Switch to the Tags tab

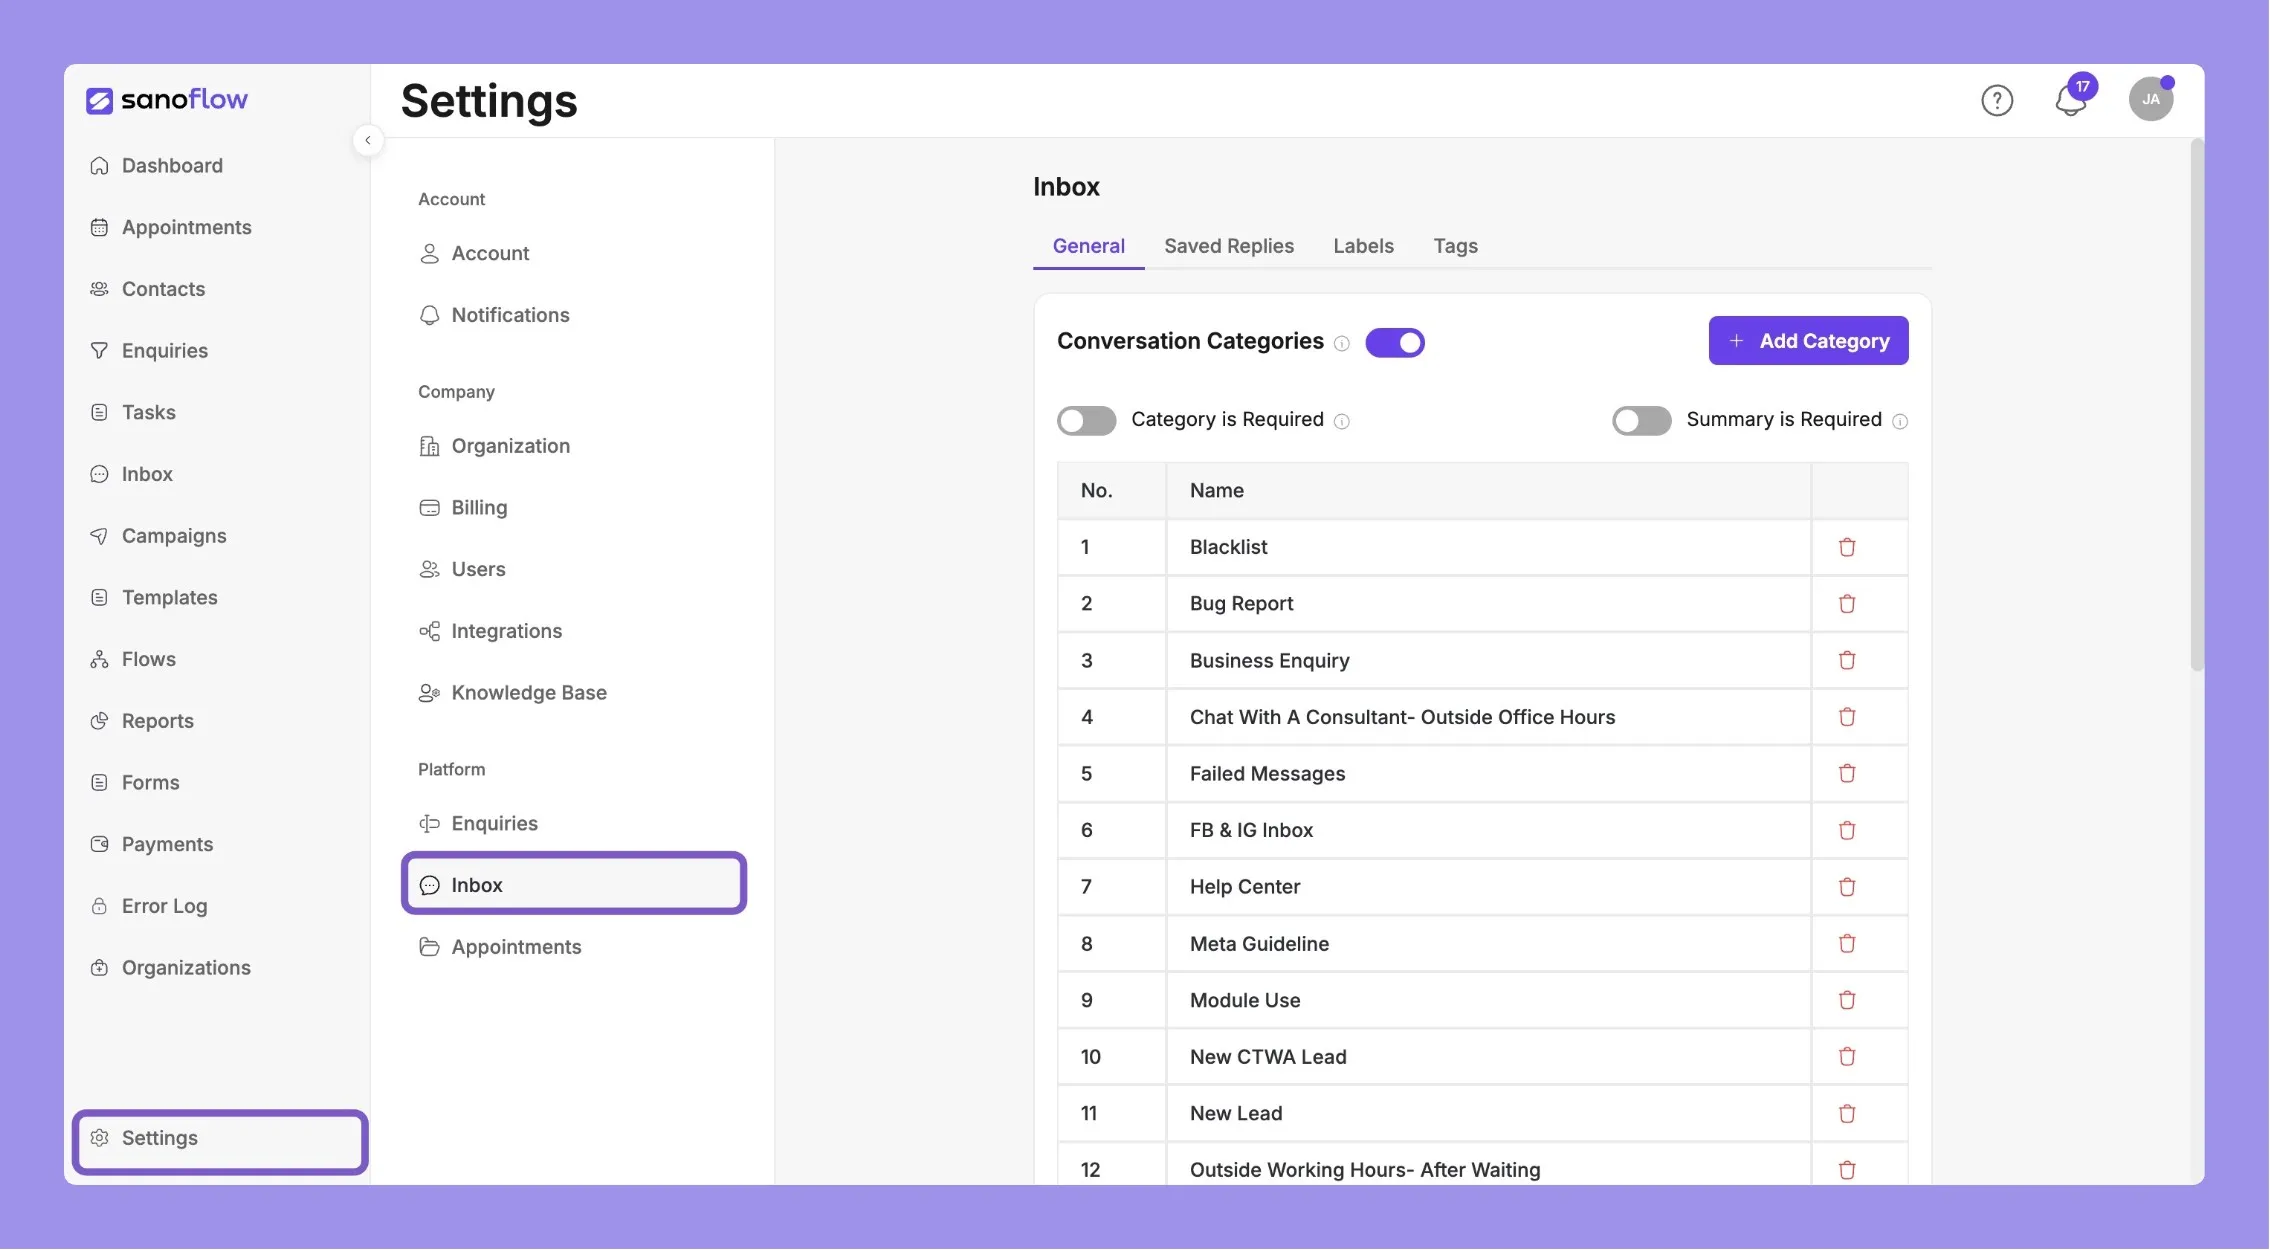tap(1455, 246)
